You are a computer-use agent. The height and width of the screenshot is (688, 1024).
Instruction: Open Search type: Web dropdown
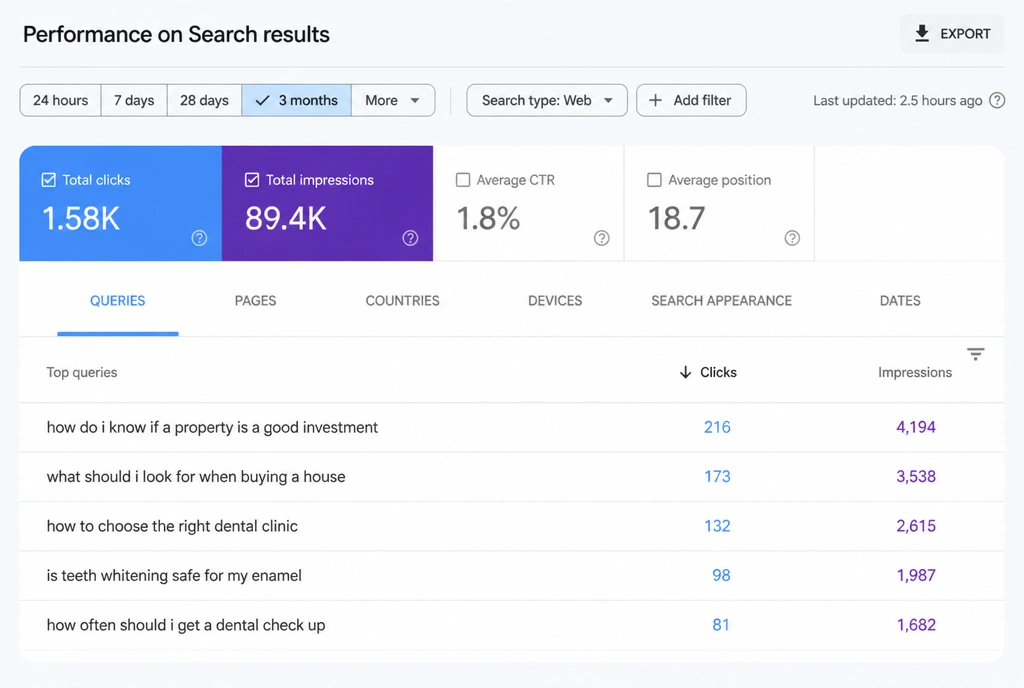point(547,101)
